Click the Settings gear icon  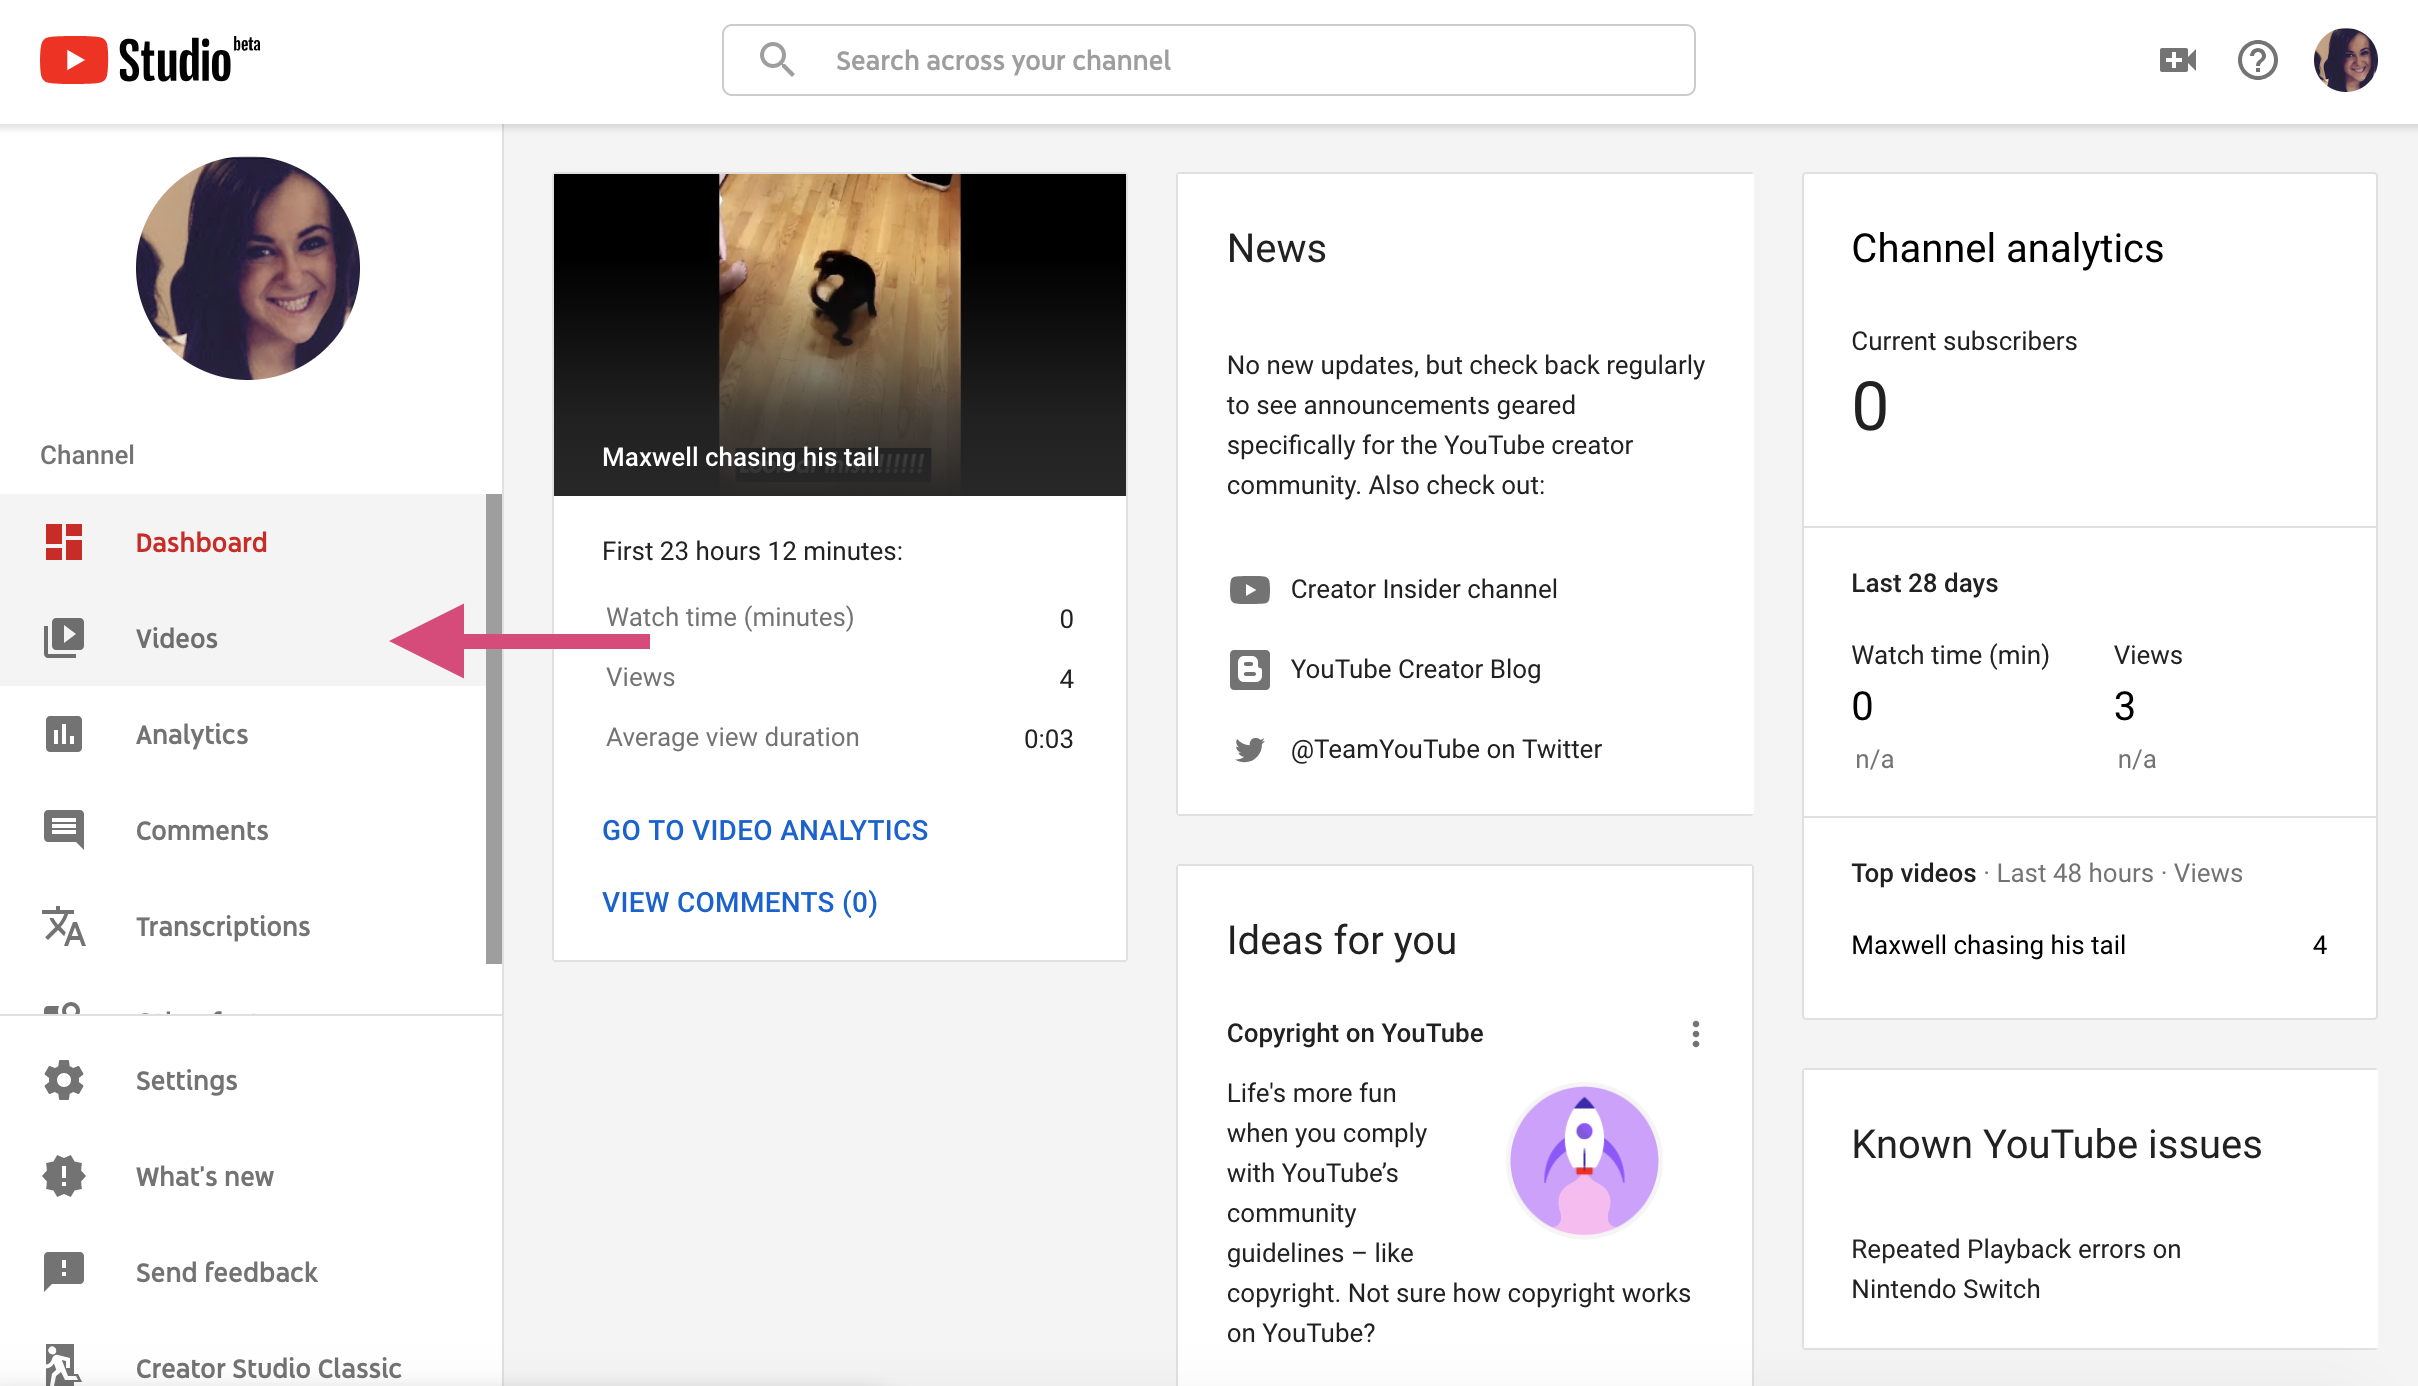(x=64, y=1080)
